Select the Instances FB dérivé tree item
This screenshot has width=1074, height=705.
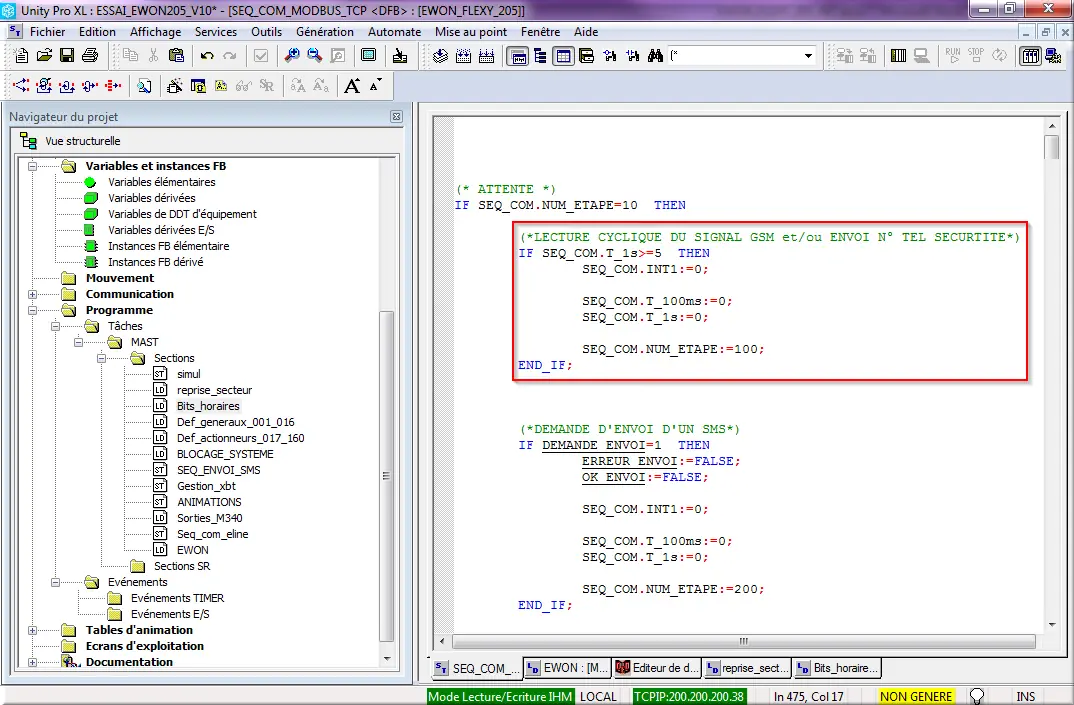tap(155, 262)
